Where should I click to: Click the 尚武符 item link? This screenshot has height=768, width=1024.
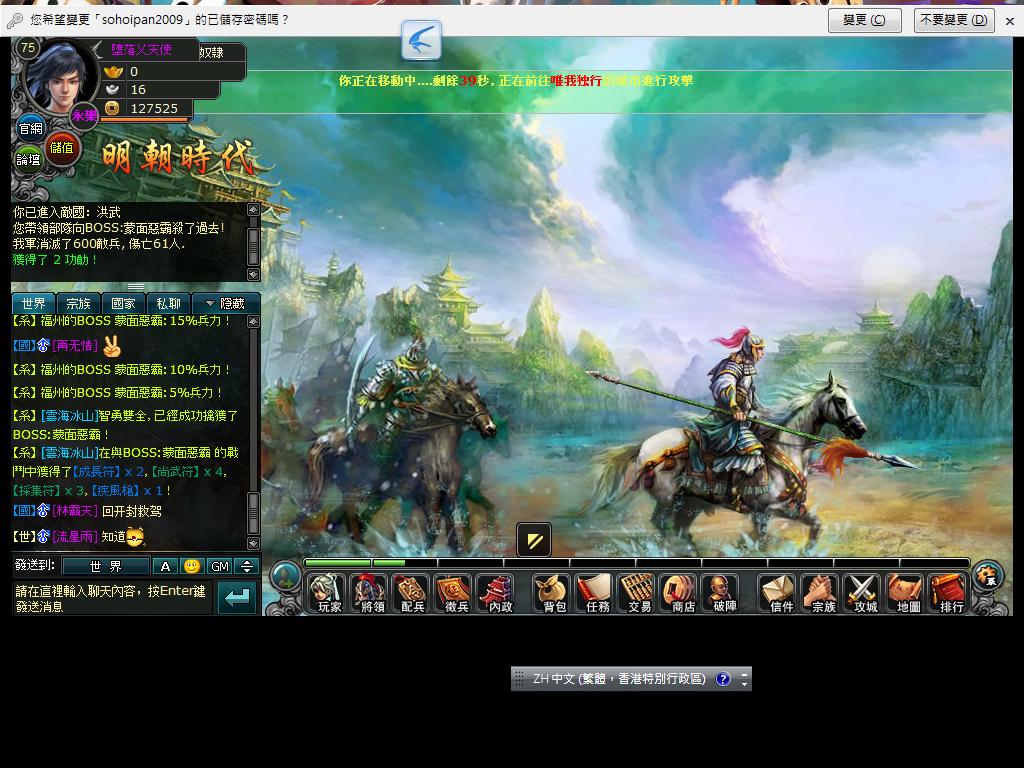point(176,472)
